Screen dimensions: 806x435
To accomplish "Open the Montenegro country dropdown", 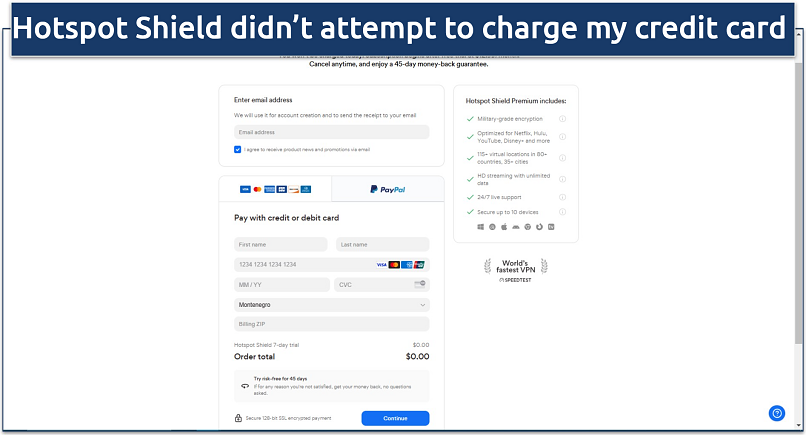I will (331, 304).
